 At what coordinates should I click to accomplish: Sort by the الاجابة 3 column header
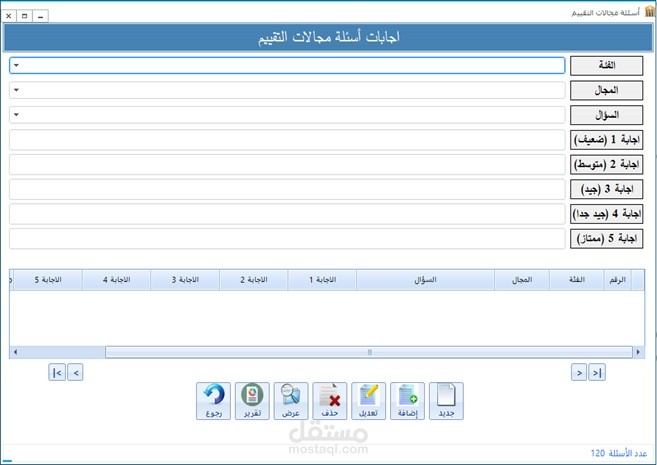pyautogui.click(x=185, y=280)
